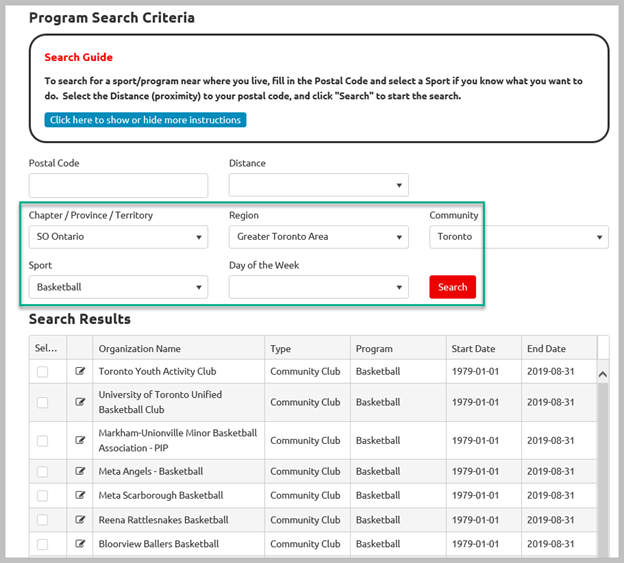The width and height of the screenshot is (624, 563).
Task: Select Meta Scarborough Basketball name
Action: [161, 495]
